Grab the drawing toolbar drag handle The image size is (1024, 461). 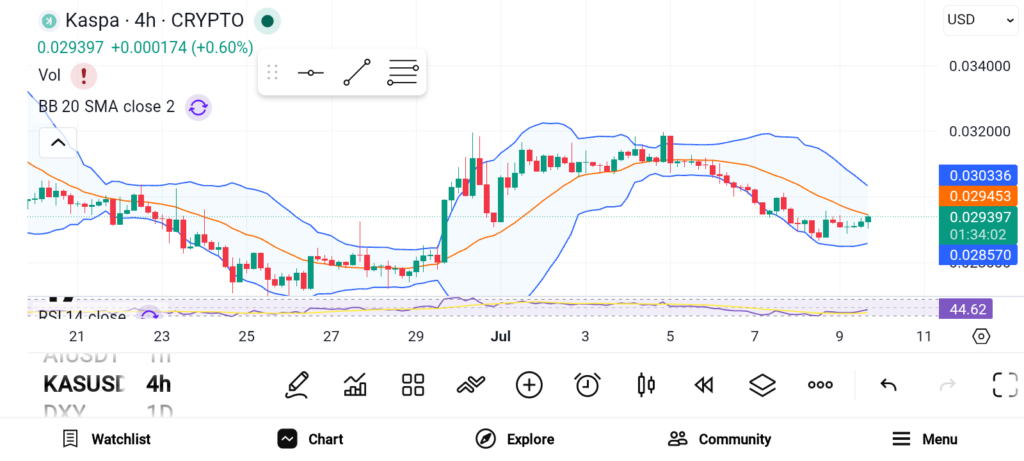pyautogui.click(x=272, y=72)
